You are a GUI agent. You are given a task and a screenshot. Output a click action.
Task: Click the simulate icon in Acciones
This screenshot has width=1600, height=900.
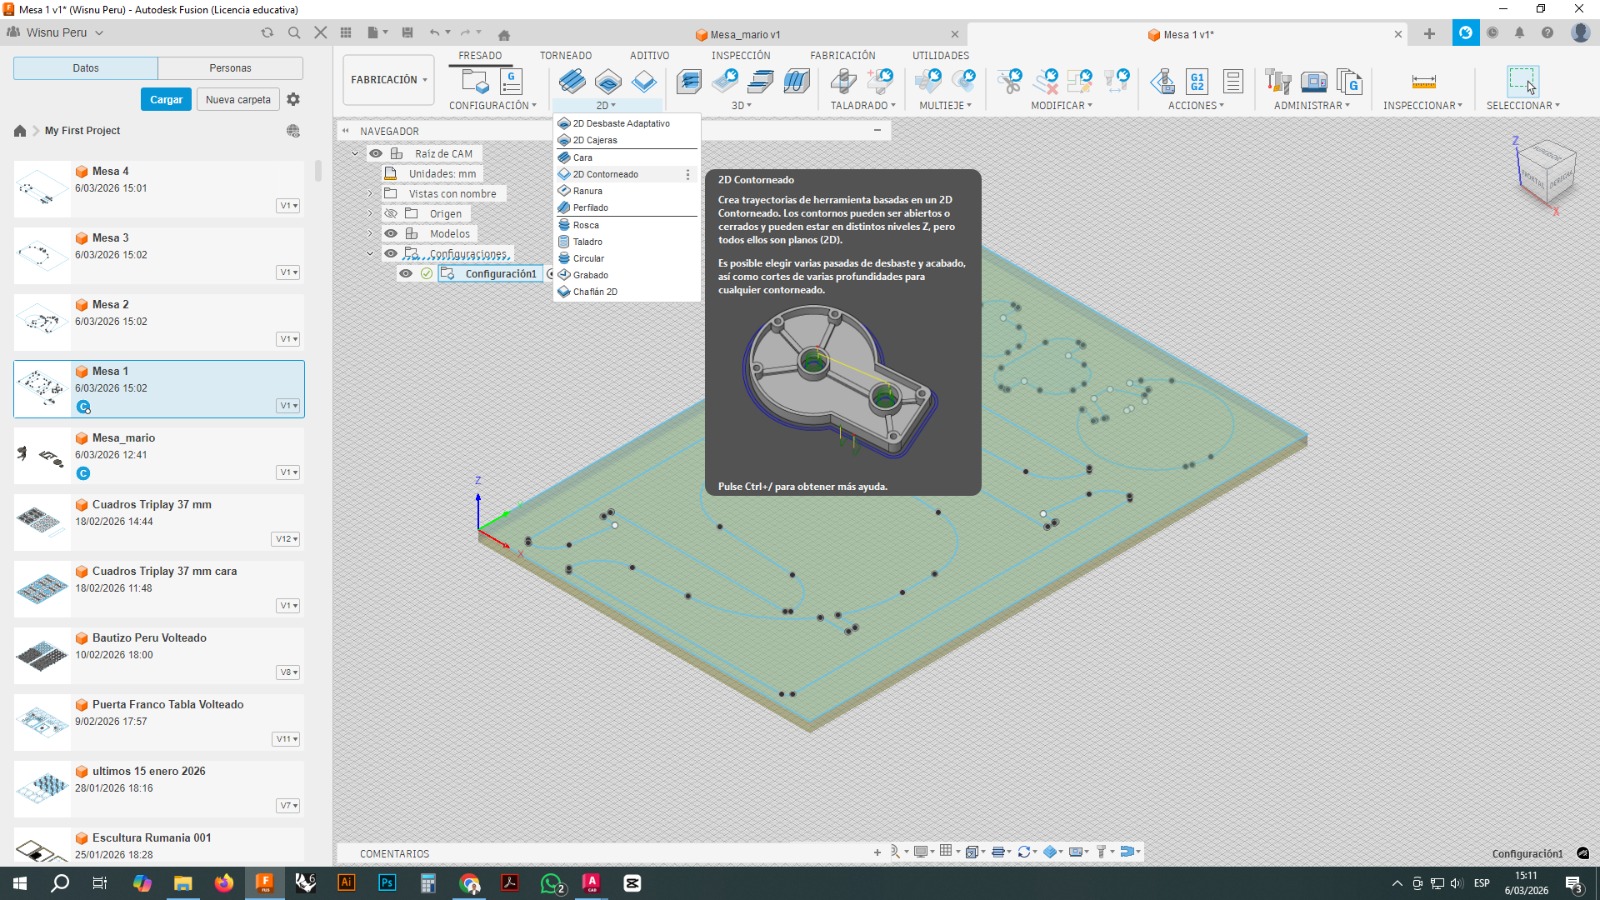(x=1162, y=81)
